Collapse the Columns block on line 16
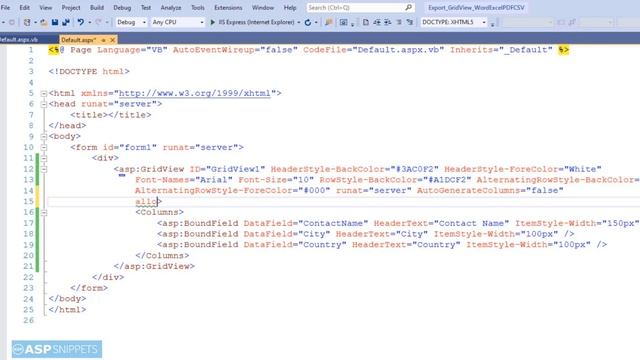The height and width of the screenshot is (360, 640). 44,212
